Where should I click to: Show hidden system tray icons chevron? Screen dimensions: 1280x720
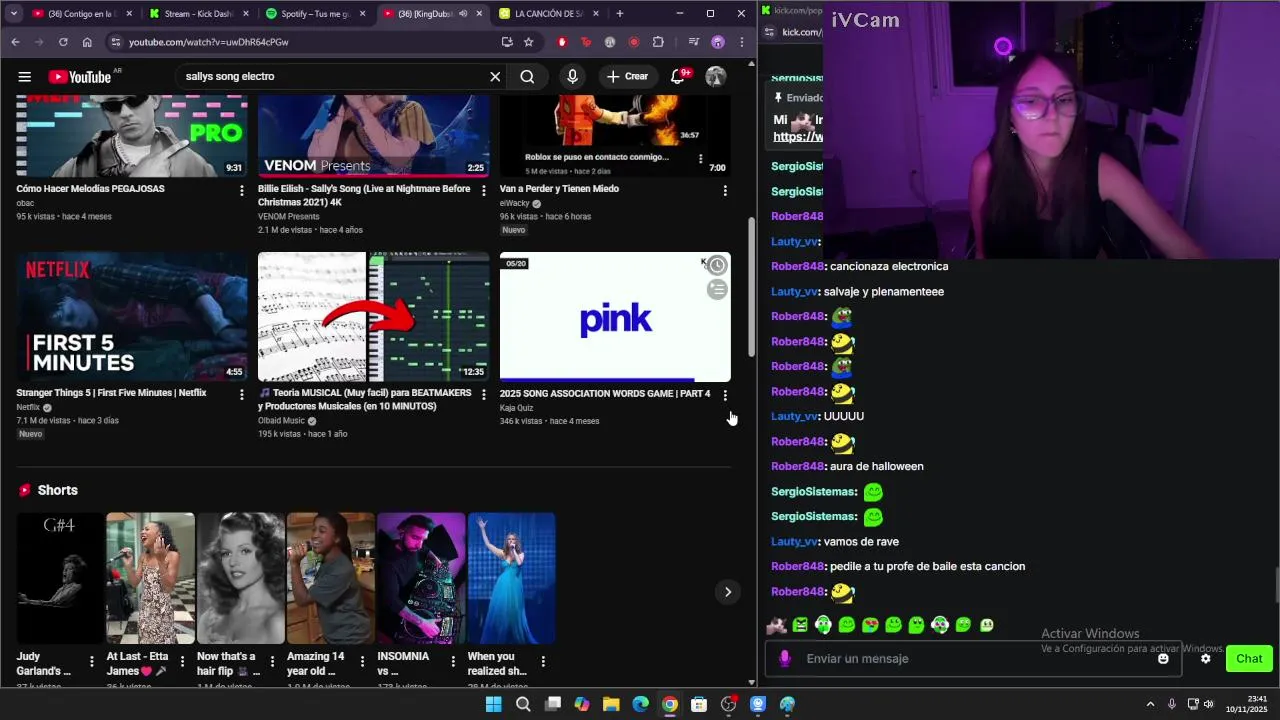click(x=1150, y=704)
